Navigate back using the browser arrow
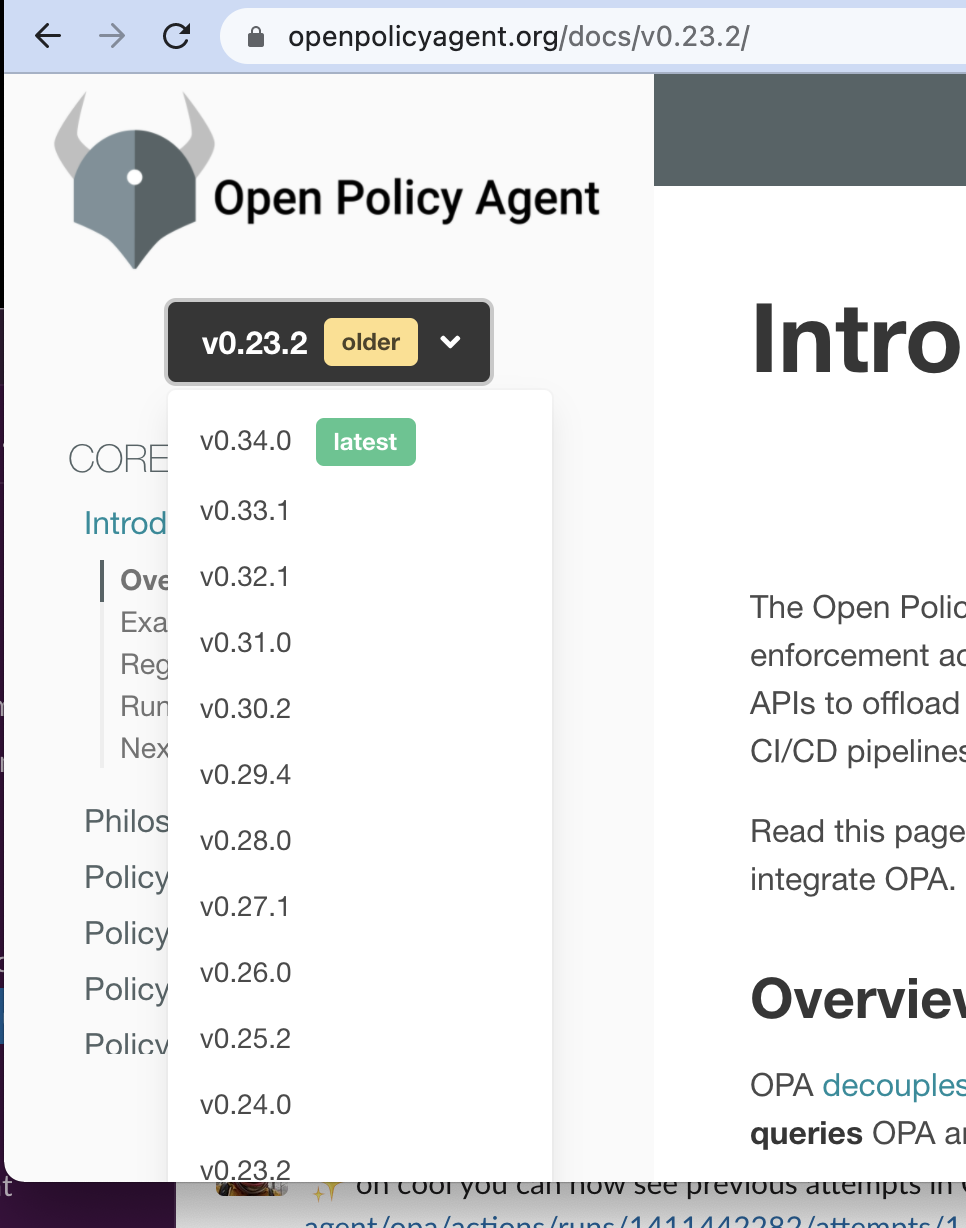Viewport: 966px width, 1228px height. [x=47, y=36]
